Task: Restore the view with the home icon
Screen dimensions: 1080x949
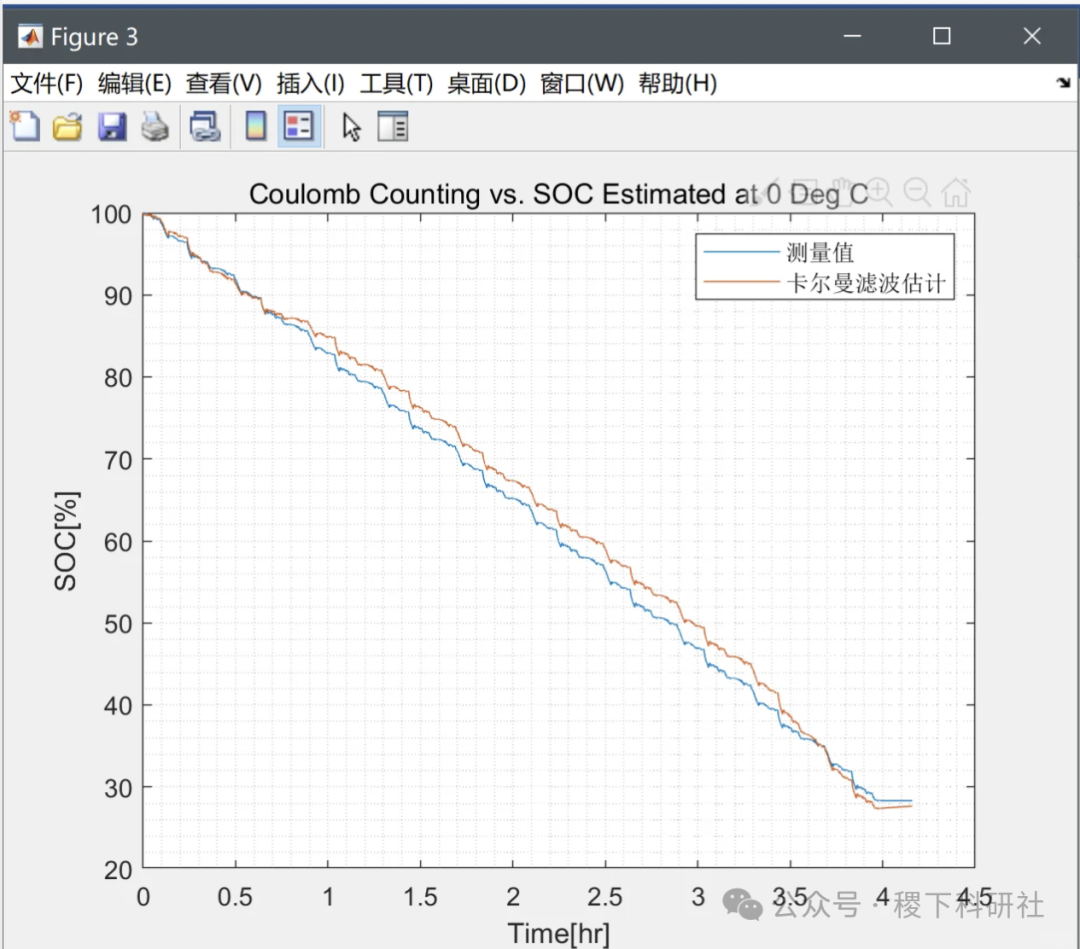Action: click(x=956, y=192)
